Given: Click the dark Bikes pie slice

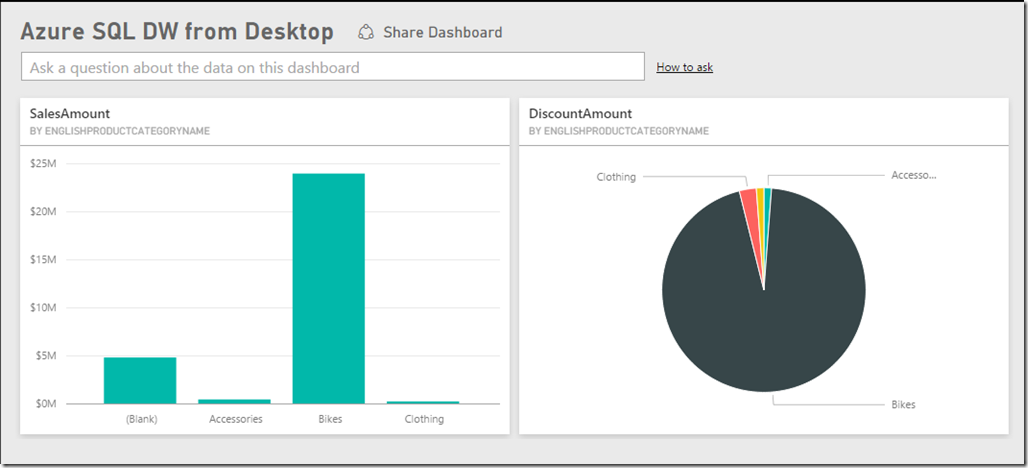Looking at the screenshot, I should click(764, 315).
